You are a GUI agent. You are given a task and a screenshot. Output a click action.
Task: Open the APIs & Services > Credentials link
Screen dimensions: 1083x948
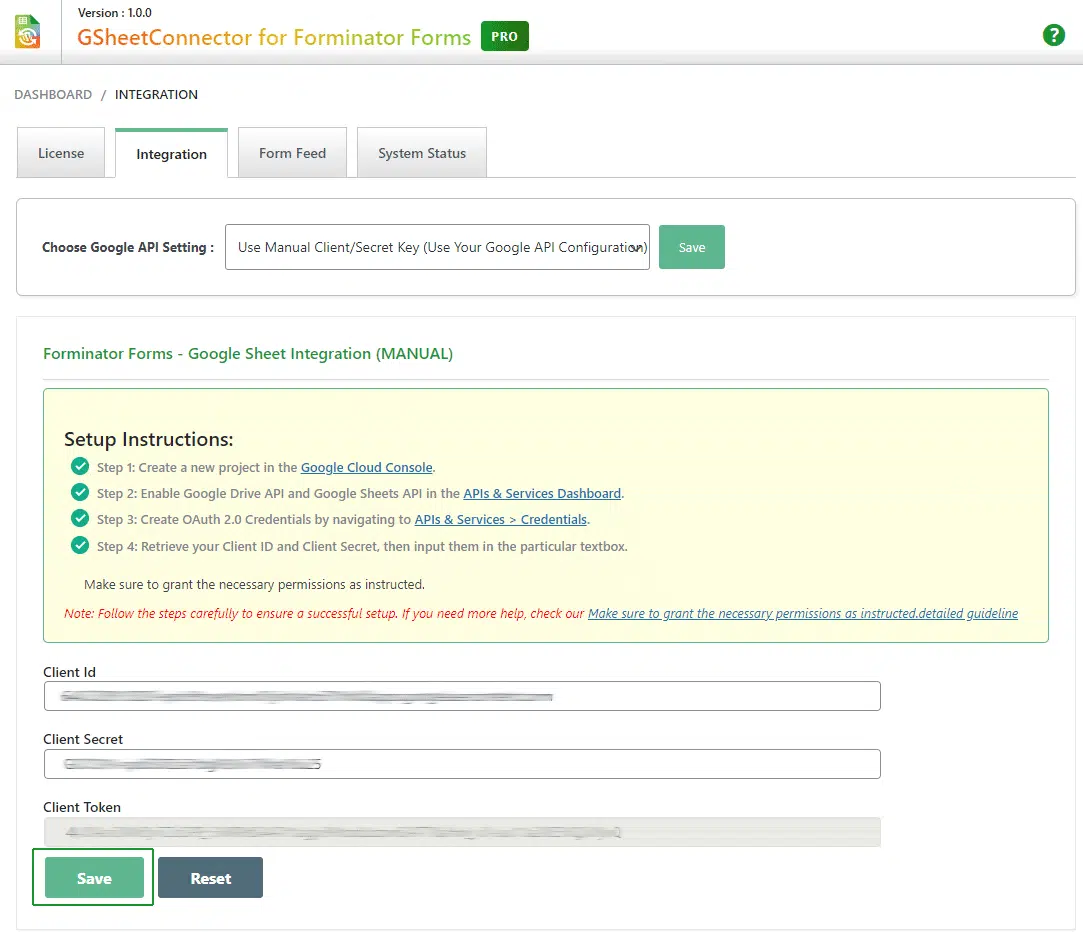[x=501, y=519]
